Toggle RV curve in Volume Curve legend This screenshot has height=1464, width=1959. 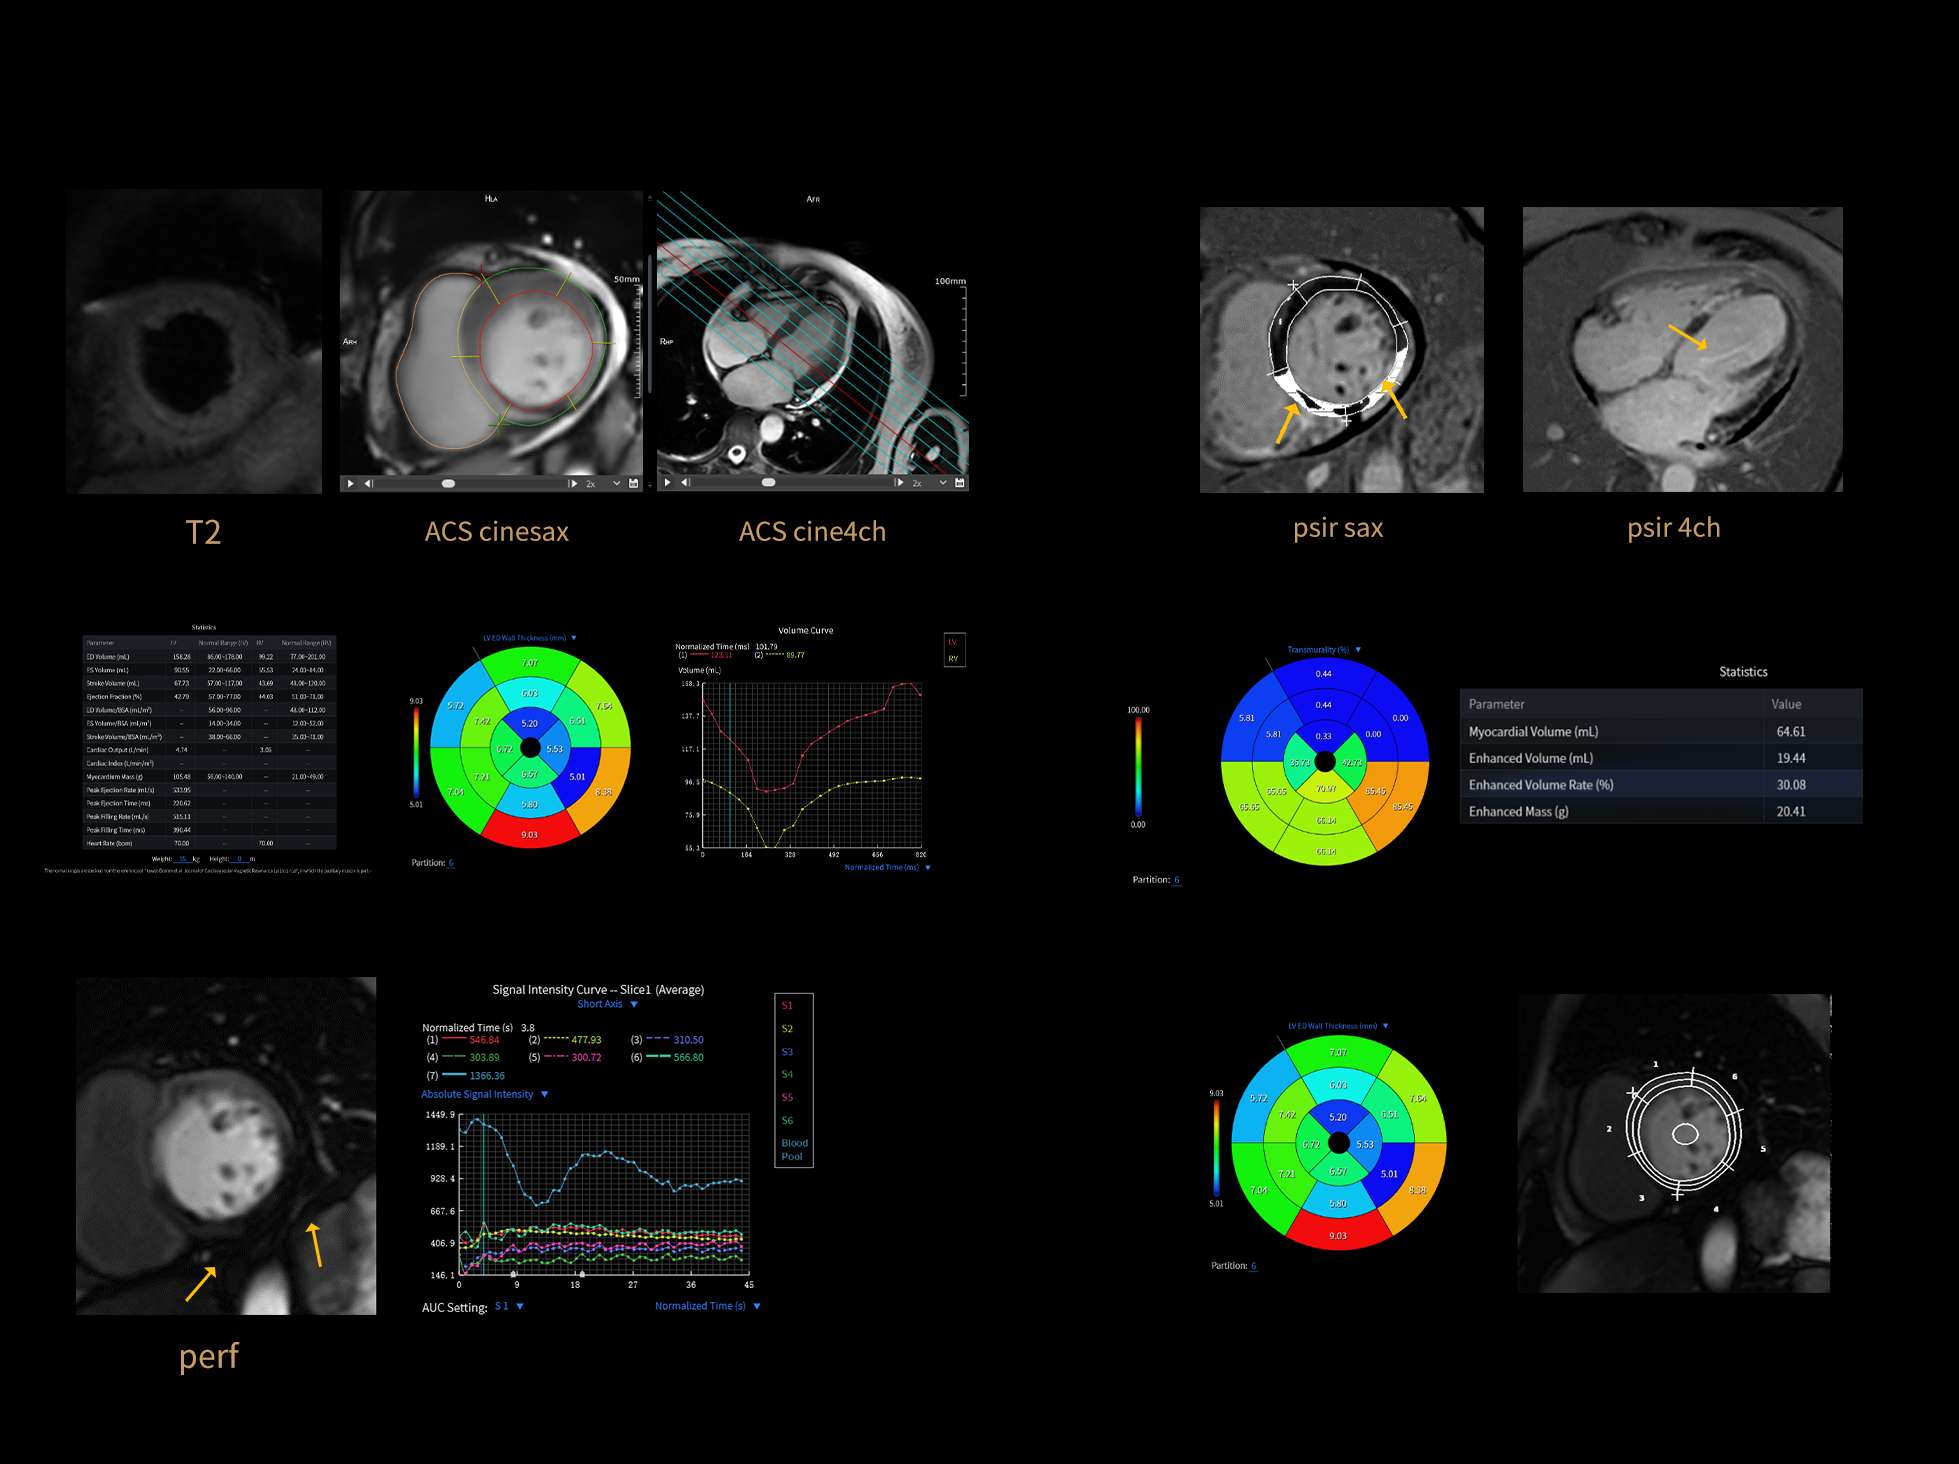point(953,658)
